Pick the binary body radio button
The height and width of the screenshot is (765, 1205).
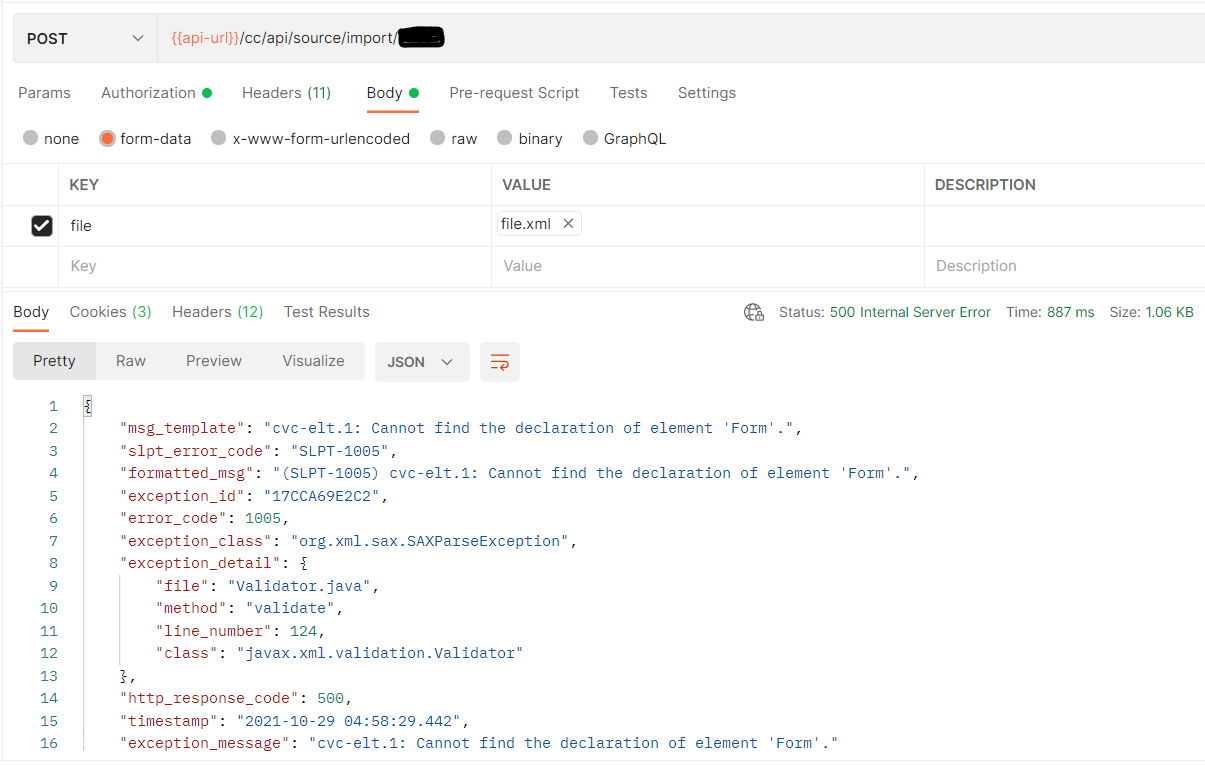click(505, 139)
